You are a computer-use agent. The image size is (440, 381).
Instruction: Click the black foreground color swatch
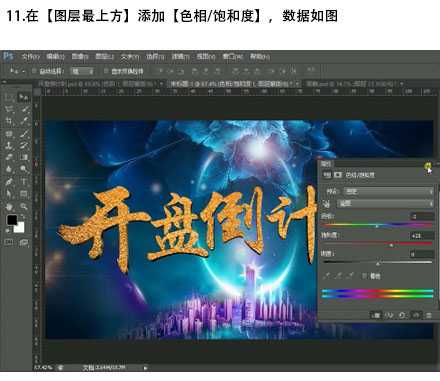tap(12, 220)
